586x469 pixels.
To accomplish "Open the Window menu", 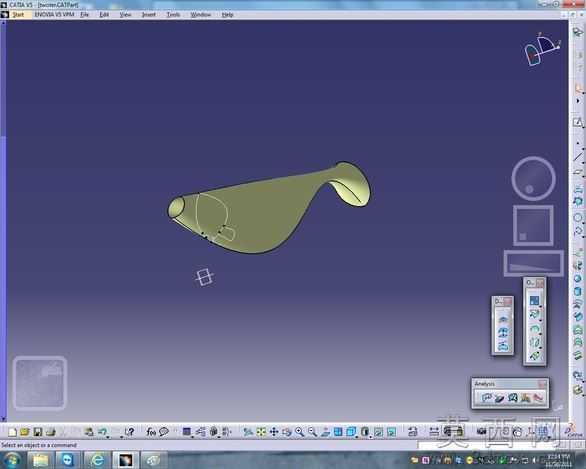I will [201, 15].
